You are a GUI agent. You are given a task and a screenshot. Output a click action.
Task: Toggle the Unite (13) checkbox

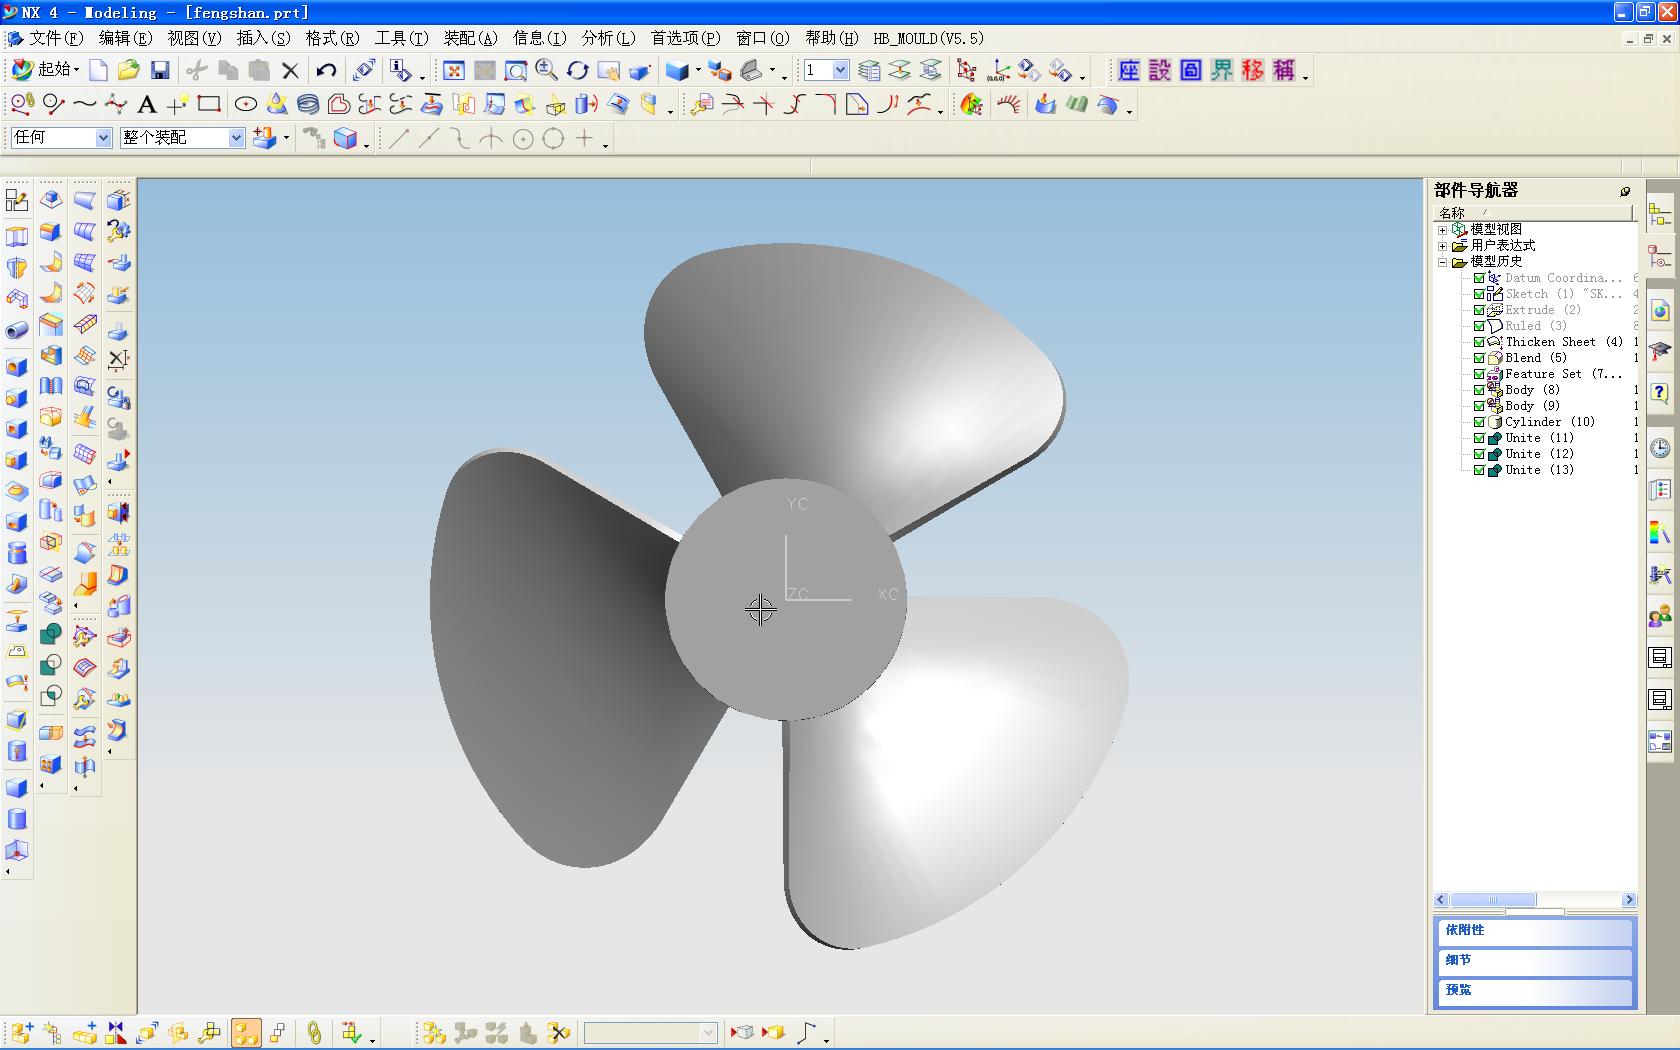pos(1479,470)
